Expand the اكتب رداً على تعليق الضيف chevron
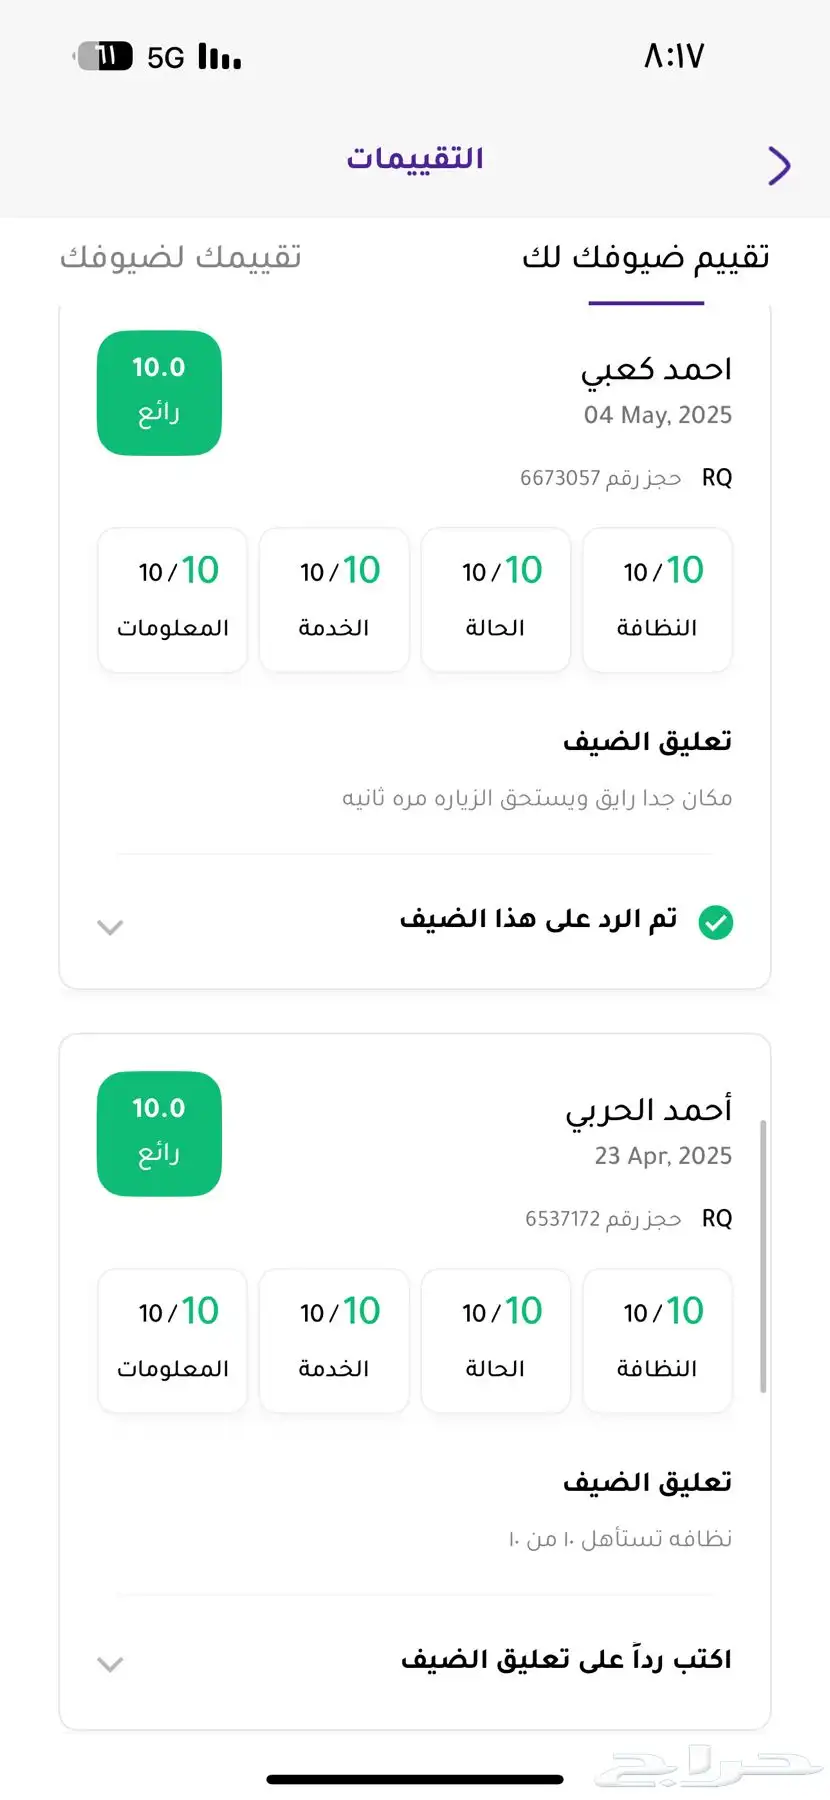This screenshot has height=1800, width=830. (x=110, y=1664)
